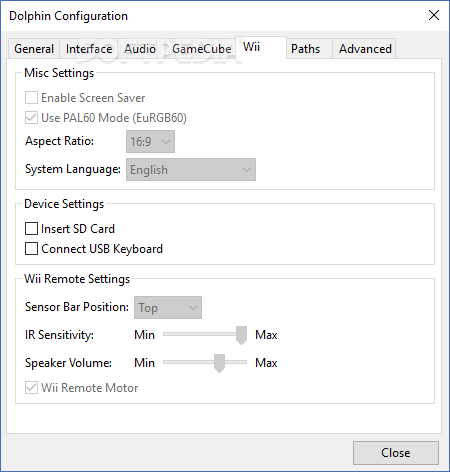Screen dimensions: 450x472
Task: Click Min label of Speaker Volume
Action: [x=144, y=363]
